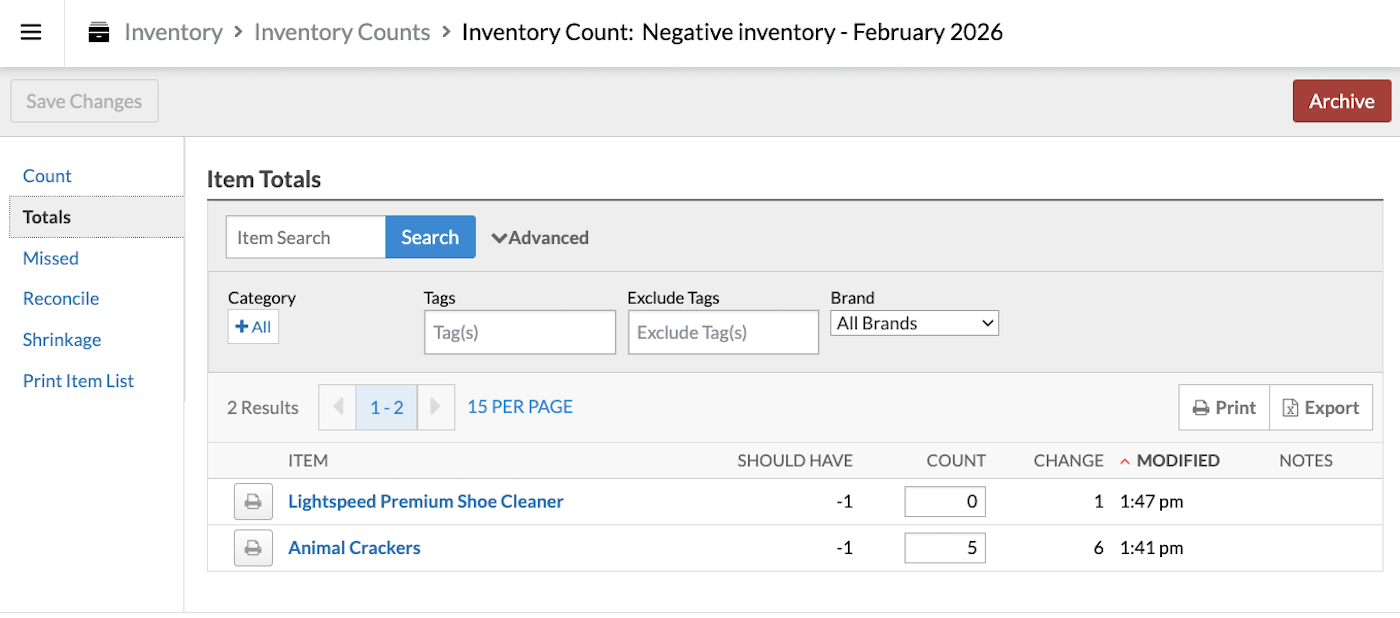
Task: Change results shown via 15 PER PAGE
Action: pos(519,406)
